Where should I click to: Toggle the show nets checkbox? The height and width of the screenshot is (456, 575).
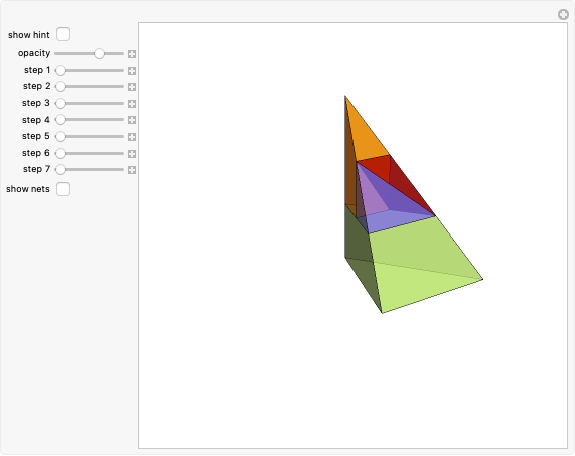(63, 189)
